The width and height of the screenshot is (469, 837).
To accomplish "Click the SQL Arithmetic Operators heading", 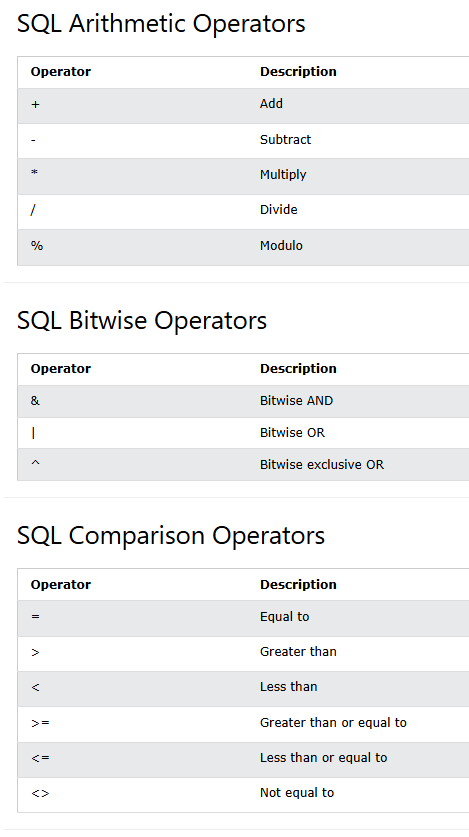I will (161, 24).
